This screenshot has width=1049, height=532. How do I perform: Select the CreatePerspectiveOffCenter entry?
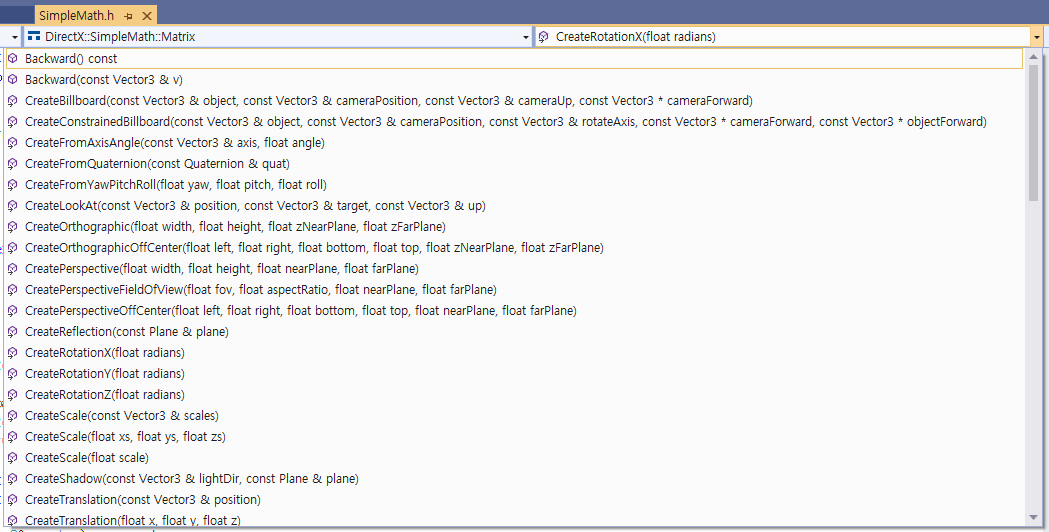(514, 311)
